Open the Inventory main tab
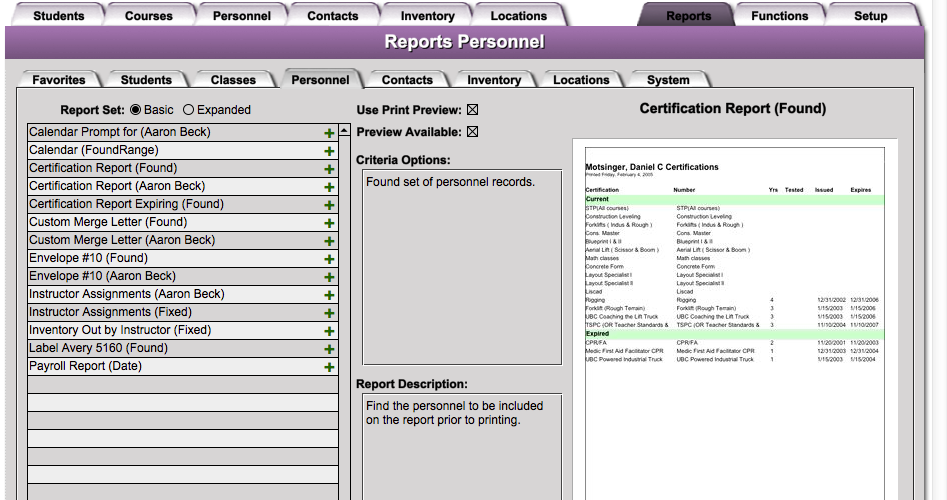 427,15
